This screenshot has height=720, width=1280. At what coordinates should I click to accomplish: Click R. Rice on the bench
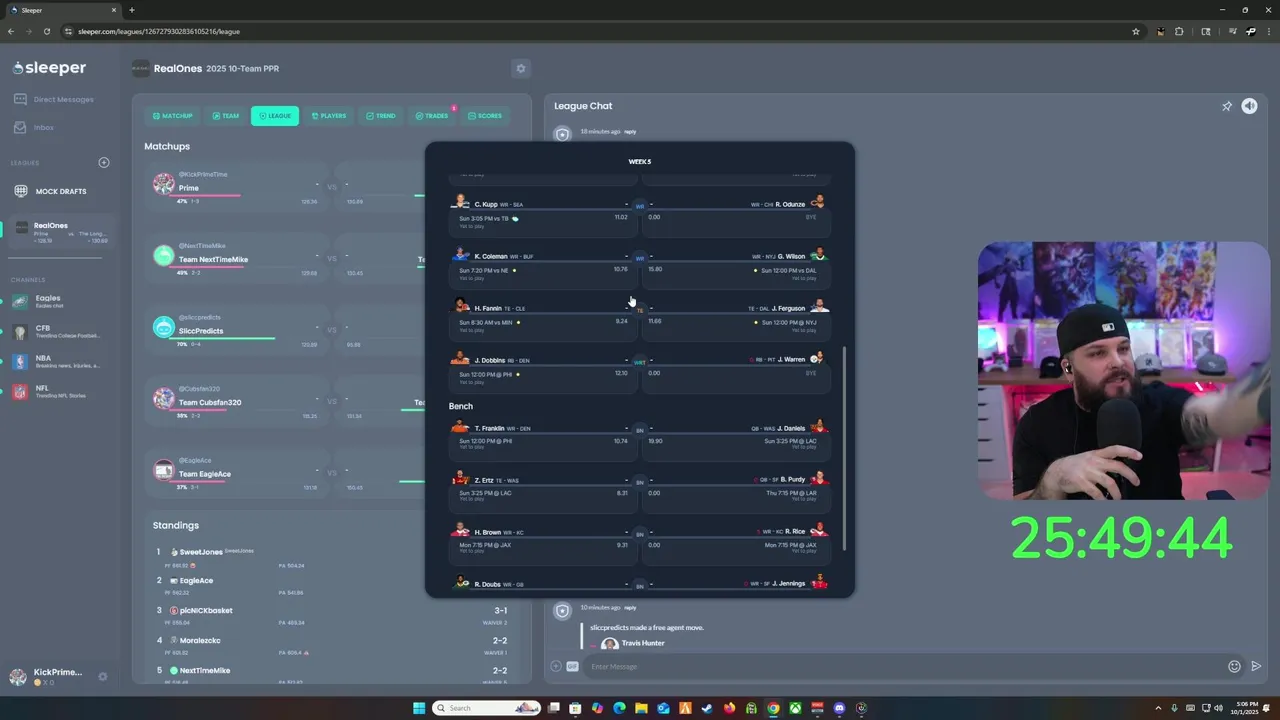pyautogui.click(x=795, y=531)
